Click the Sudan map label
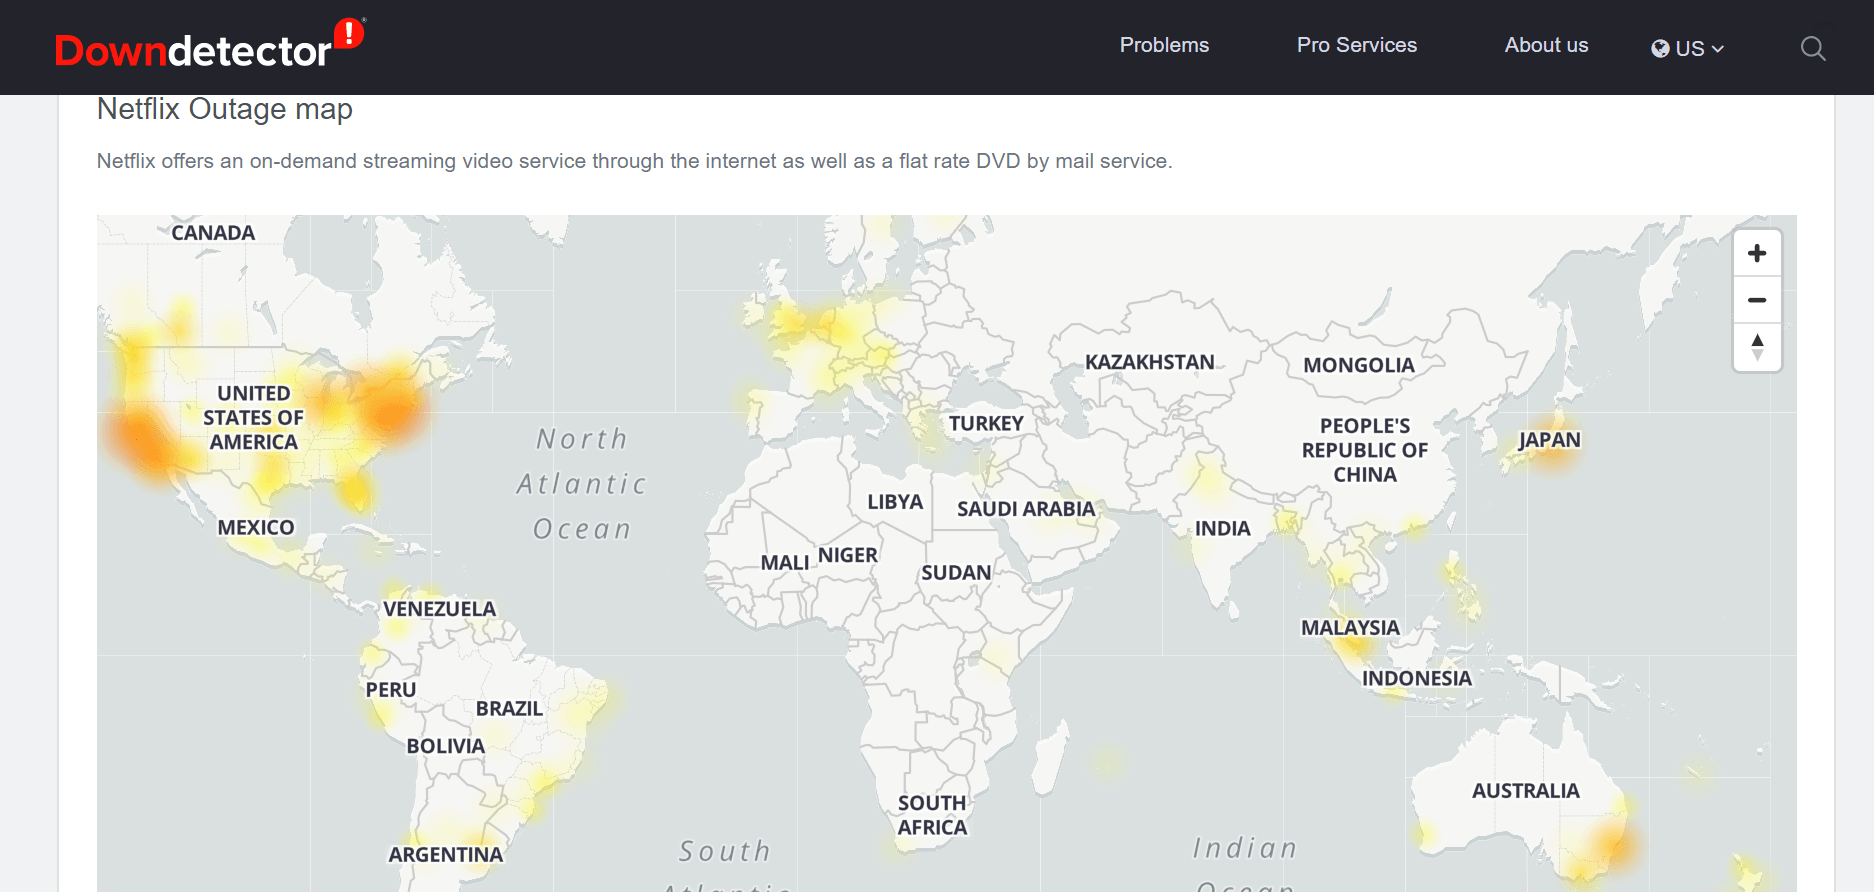This screenshot has width=1874, height=892. [x=956, y=573]
